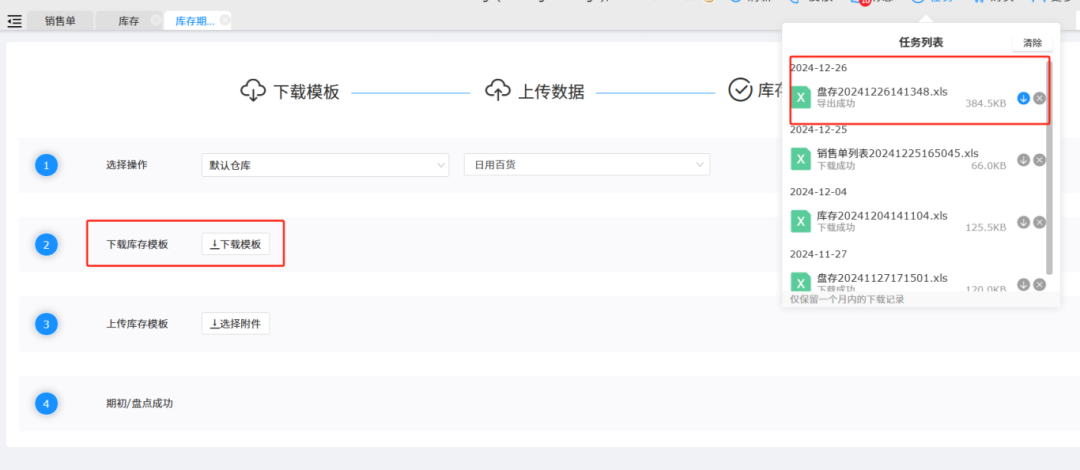Click step number 3 circle
The height and width of the screenshot is (470, 1080).
coord(46,324)
